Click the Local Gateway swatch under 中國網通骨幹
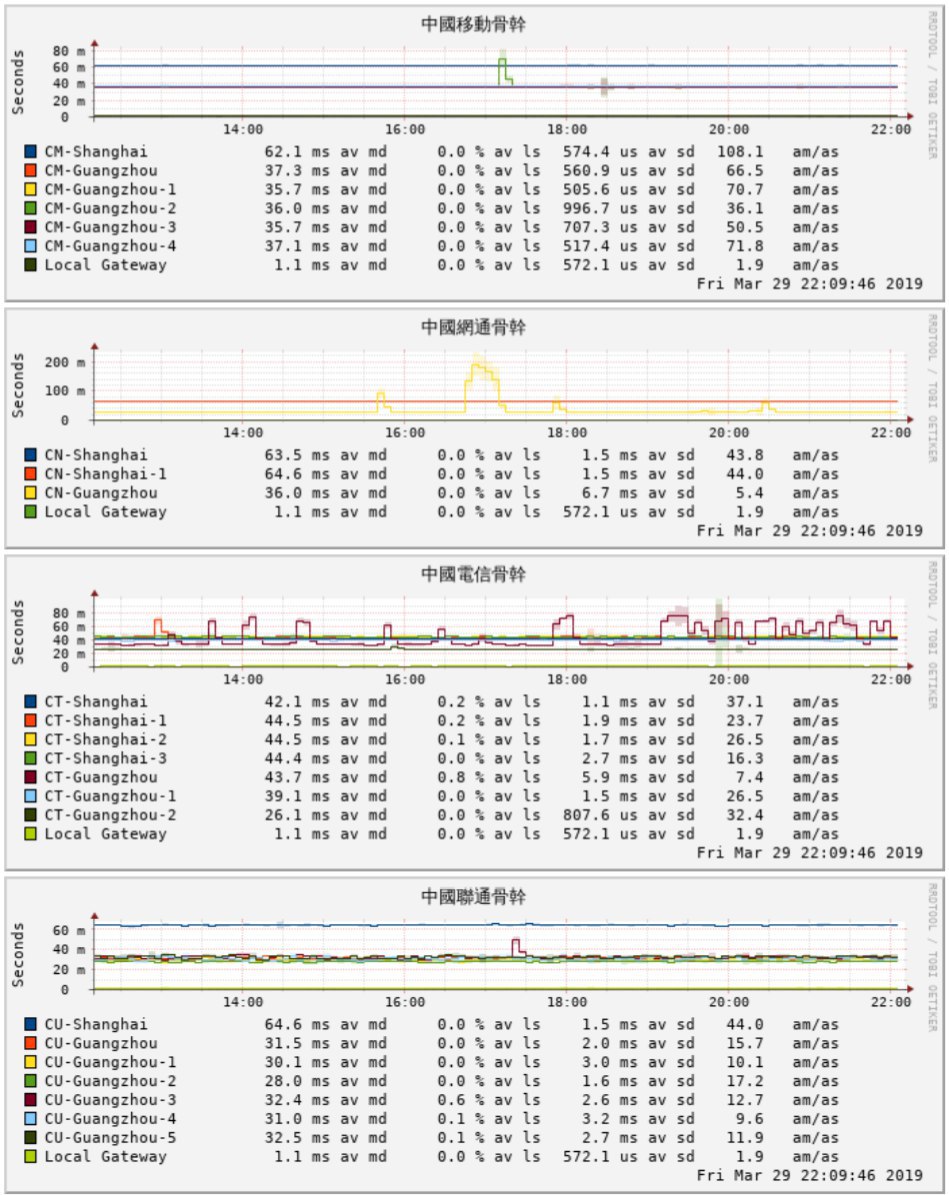Image resolution: width=949 pixels, height=1195 pixels. tap(30, 512)
